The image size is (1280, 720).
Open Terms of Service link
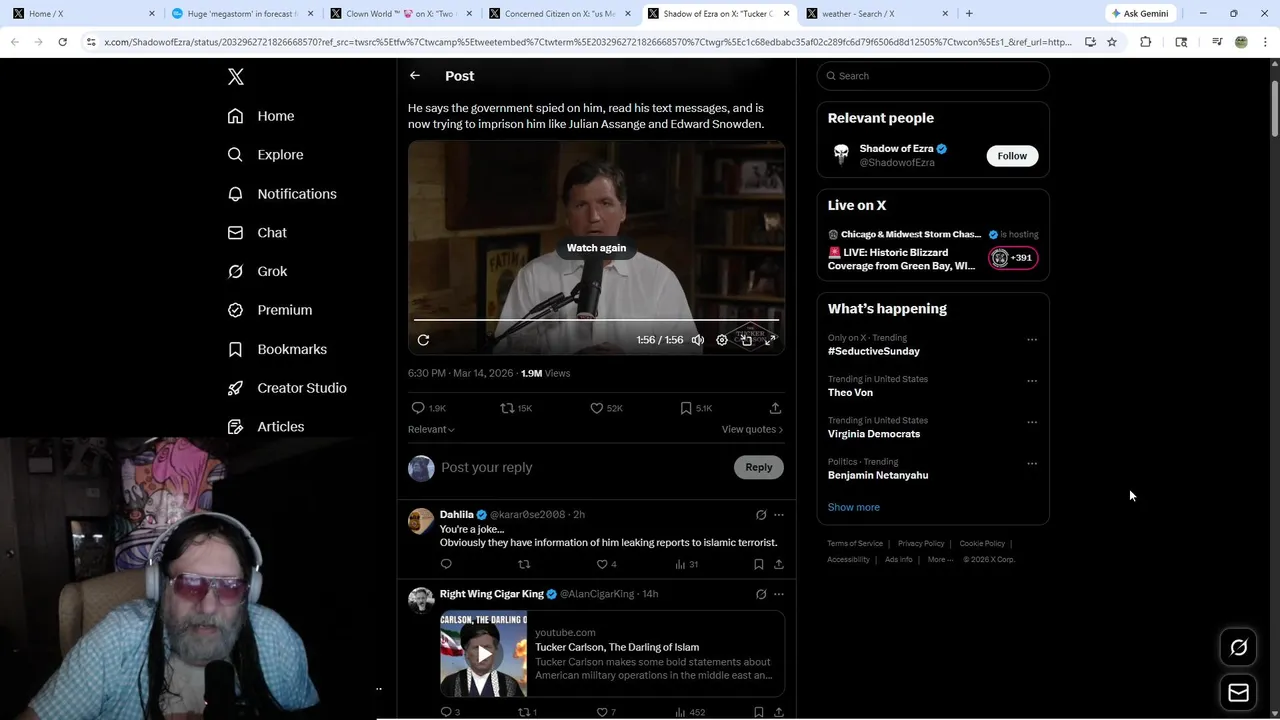coord(855,544)
